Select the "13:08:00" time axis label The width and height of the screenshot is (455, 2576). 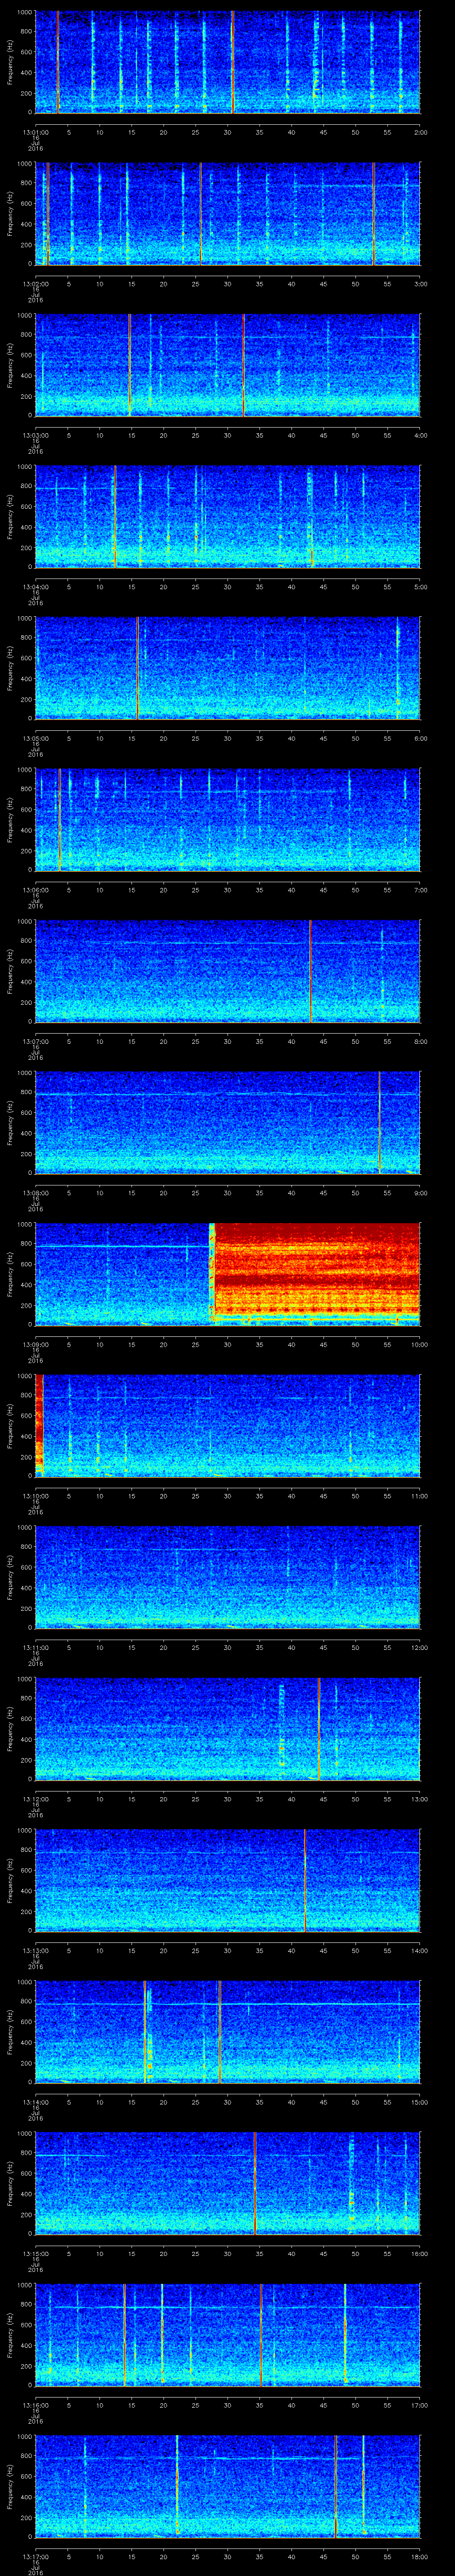pos(35,1193)
